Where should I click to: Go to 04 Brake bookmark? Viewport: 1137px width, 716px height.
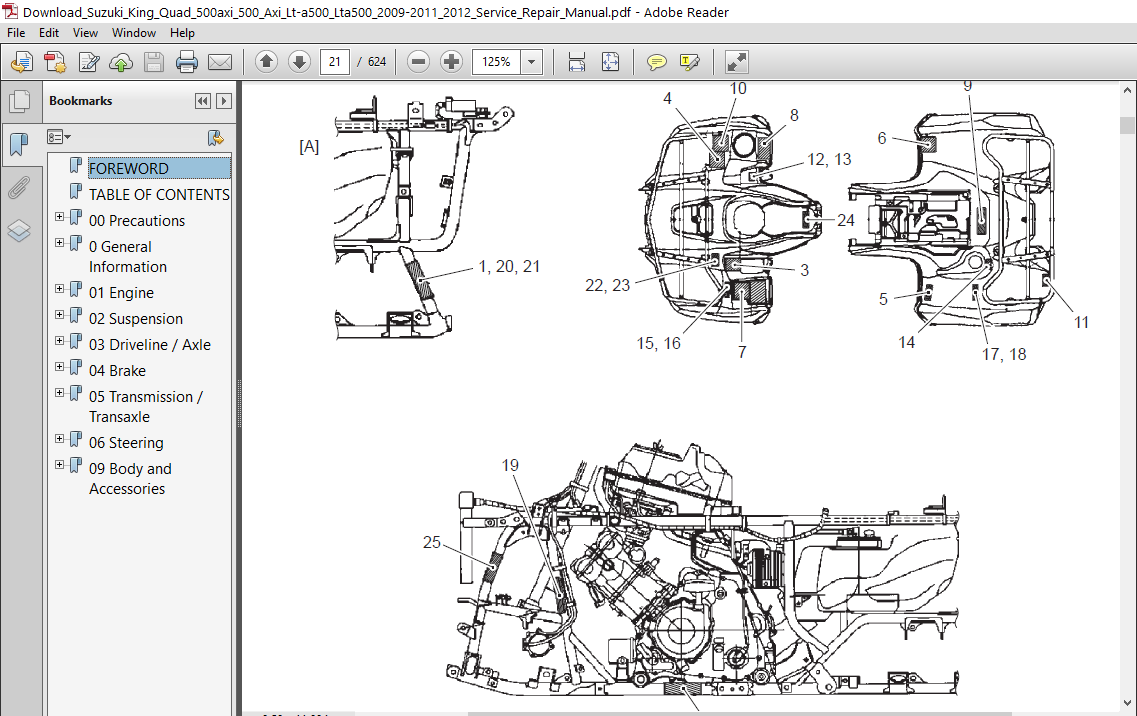[117, 371]
